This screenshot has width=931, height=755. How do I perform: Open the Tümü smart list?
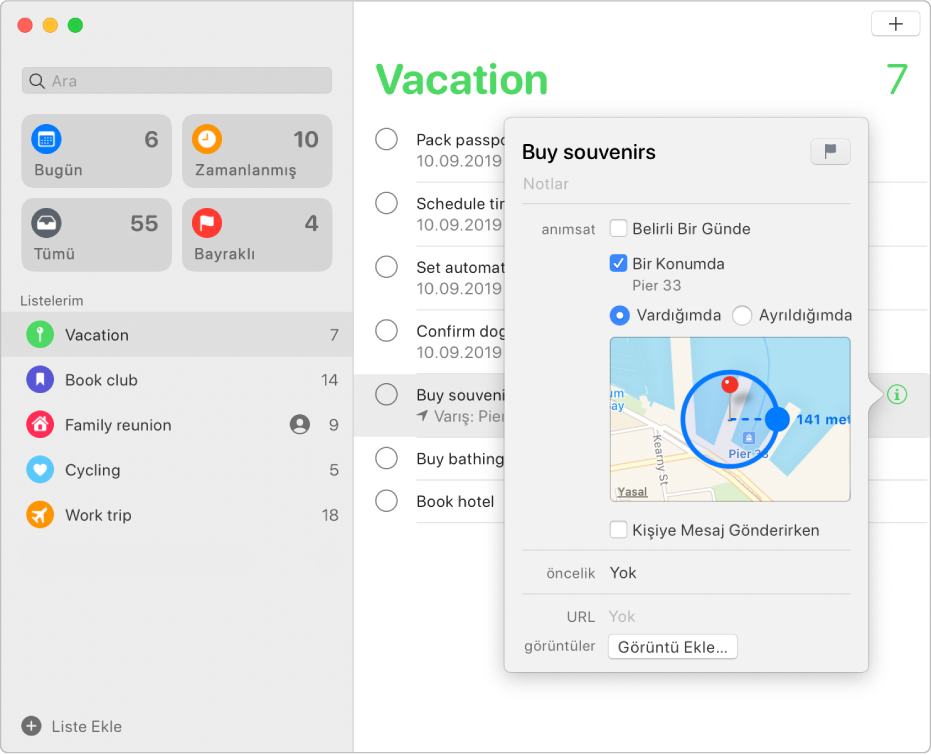96,235
